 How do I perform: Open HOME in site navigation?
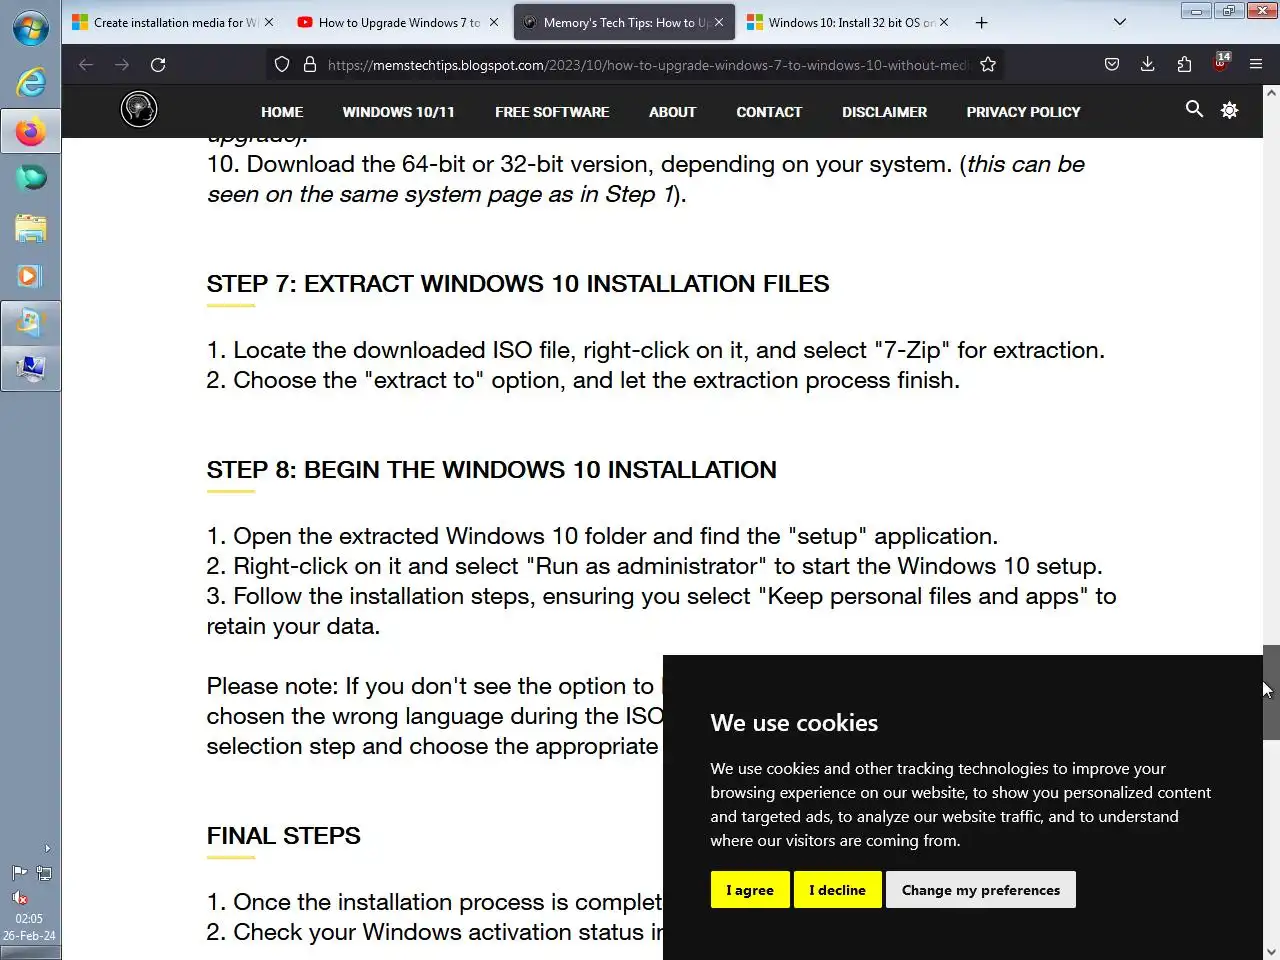tap(282, 112)
